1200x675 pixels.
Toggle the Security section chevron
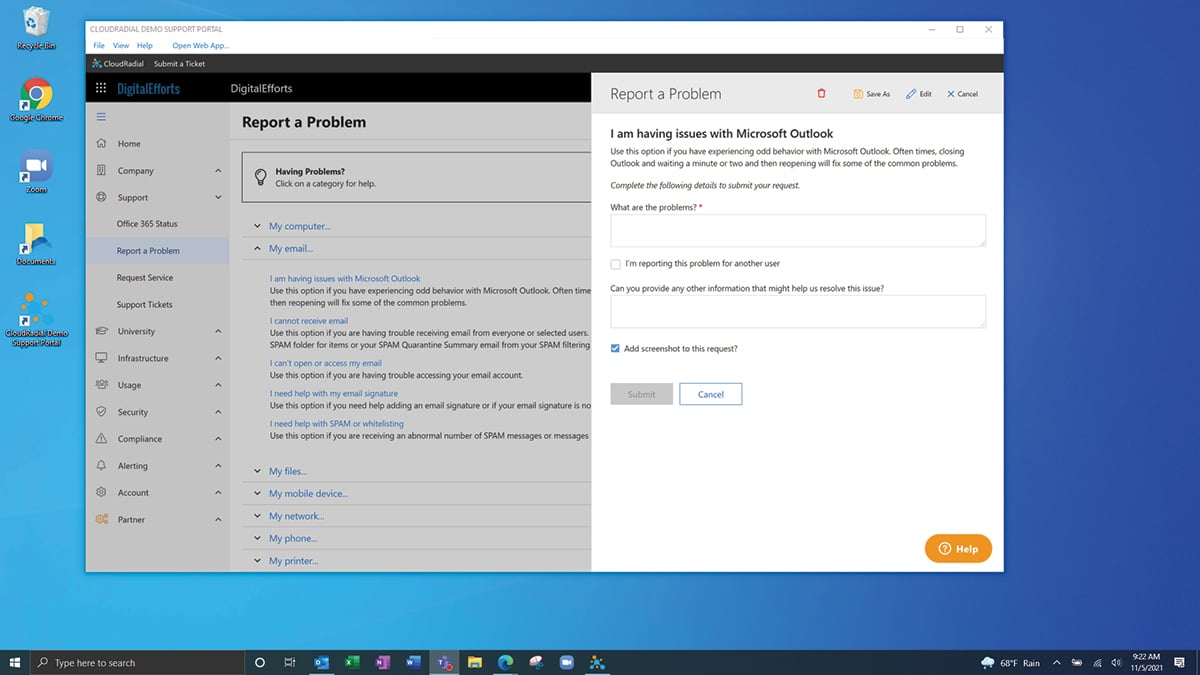(218, 412)
